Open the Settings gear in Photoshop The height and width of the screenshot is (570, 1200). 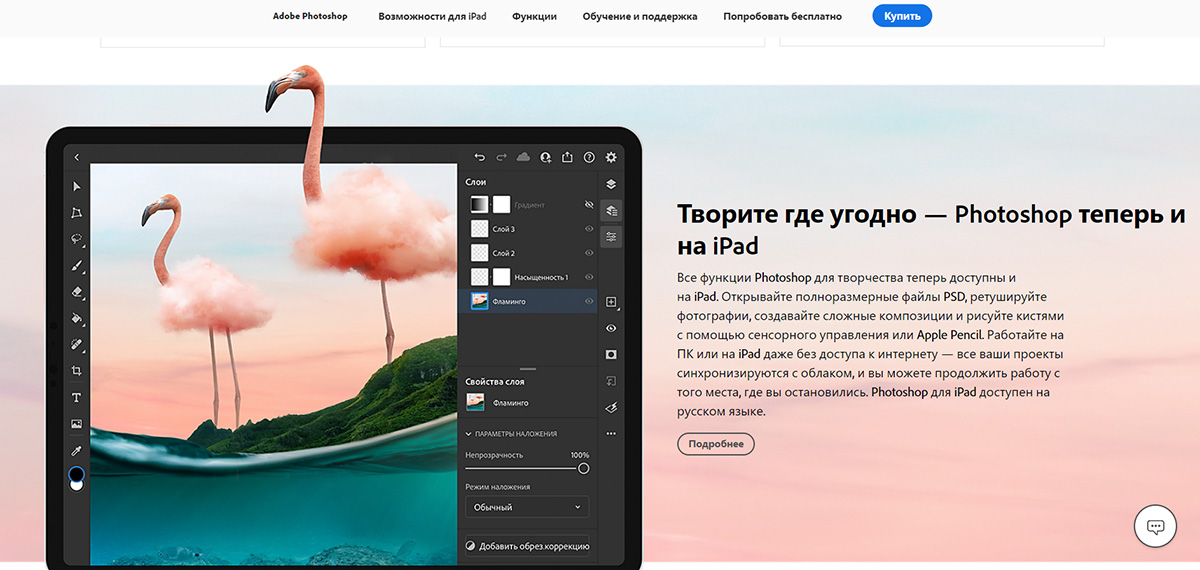coord(611,157)
